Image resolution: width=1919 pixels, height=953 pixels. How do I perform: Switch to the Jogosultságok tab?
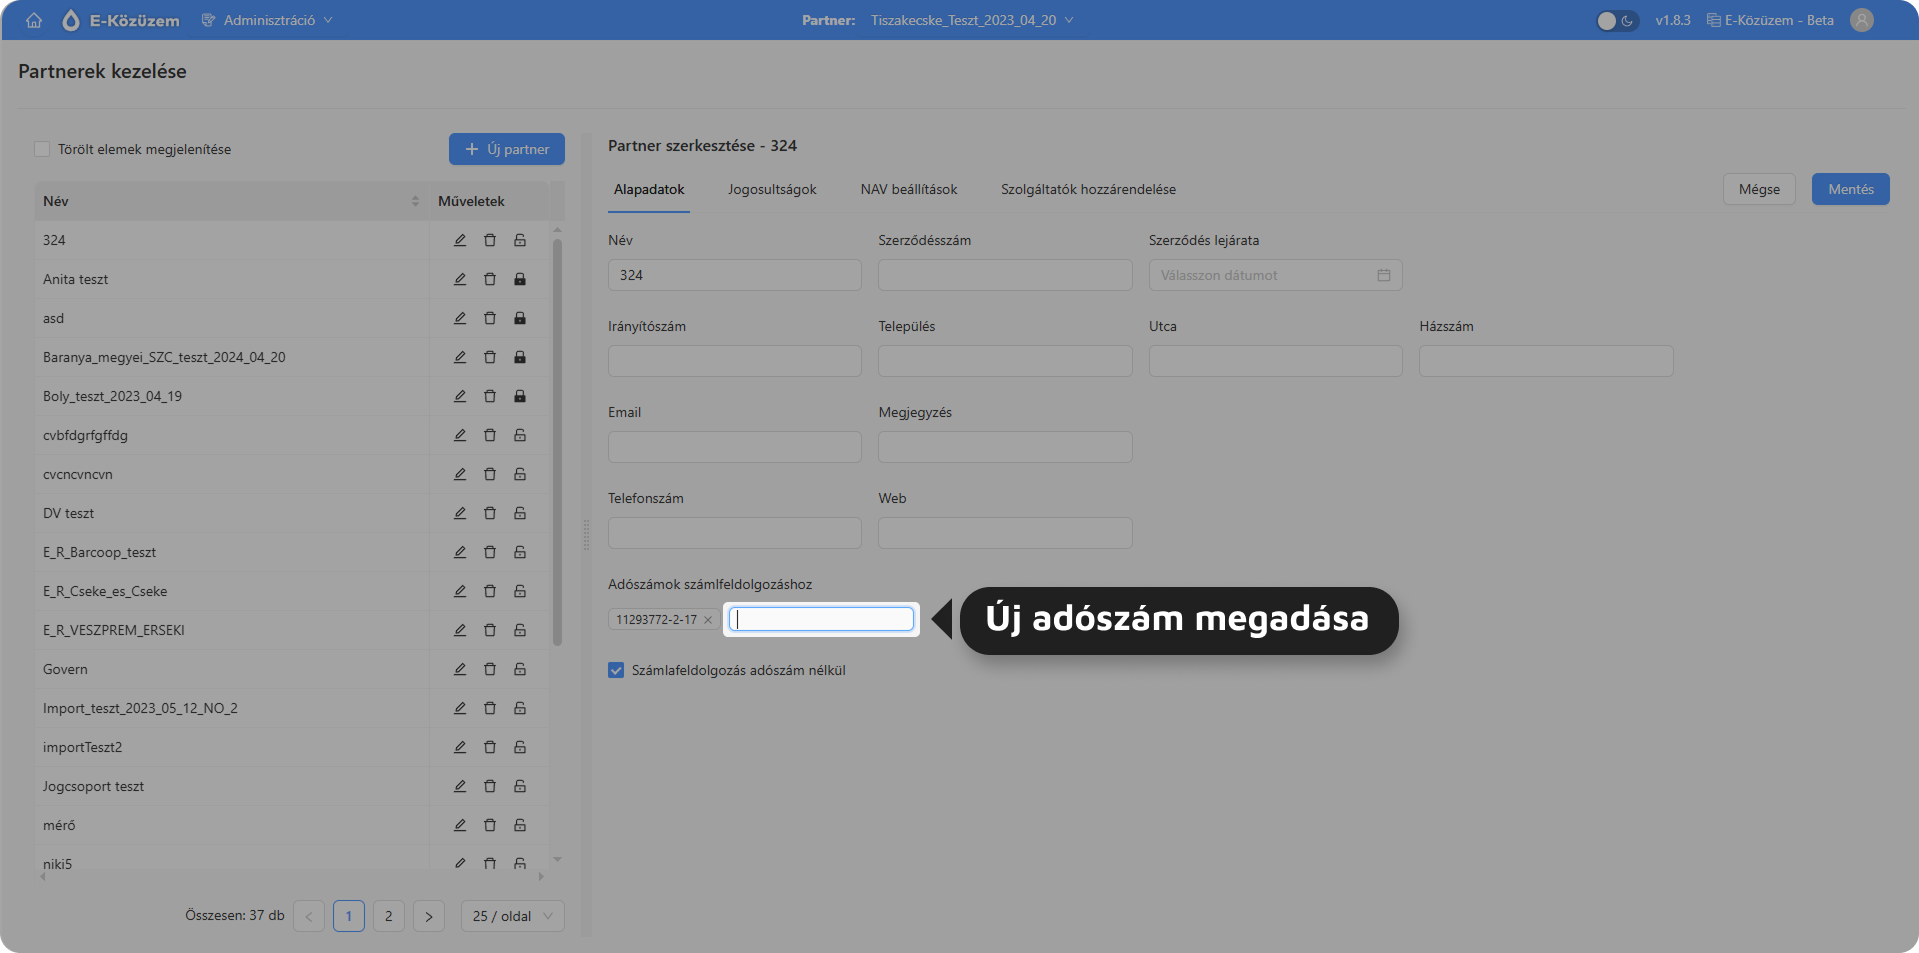coord(772,189)
